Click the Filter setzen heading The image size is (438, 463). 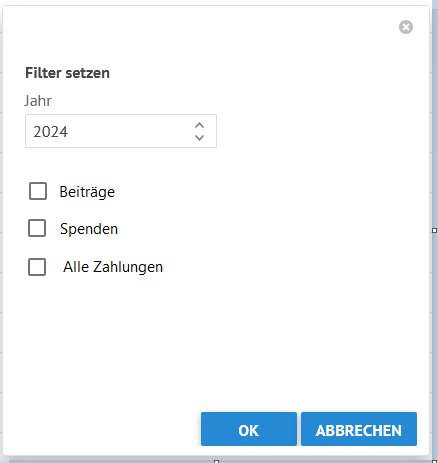tap(67, 73)
